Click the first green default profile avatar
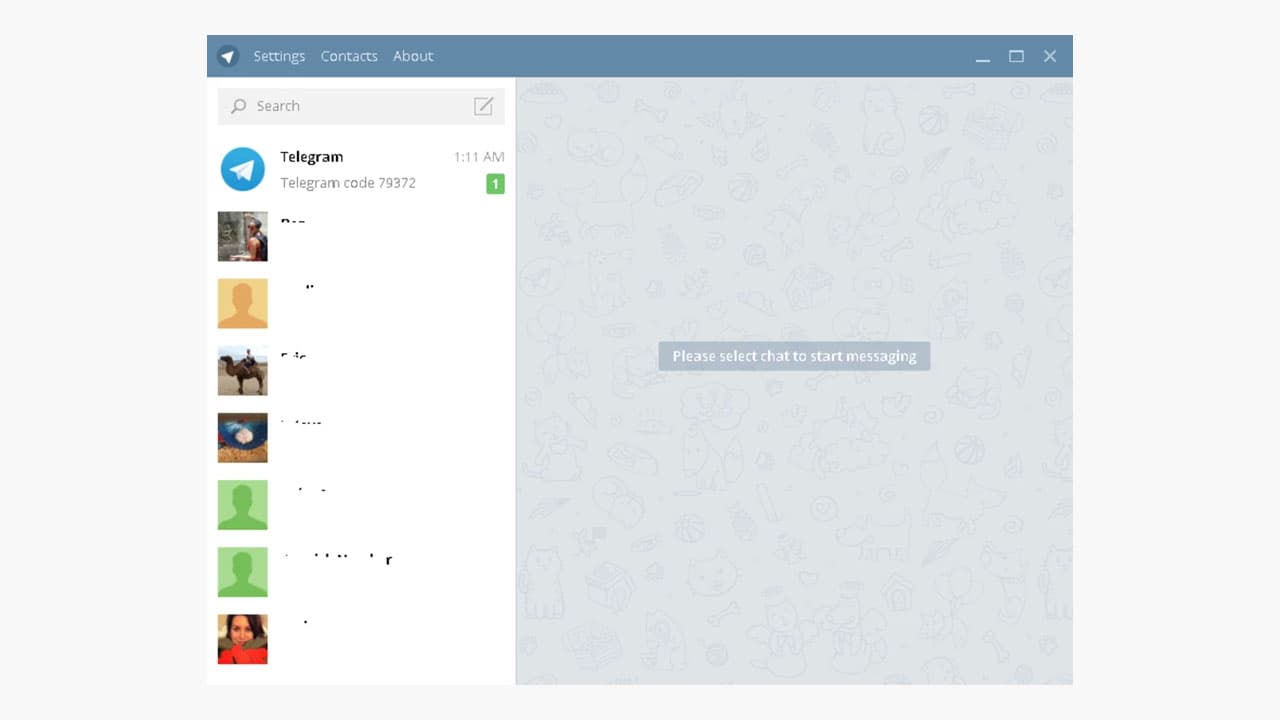Viewport: 1280px width, 720px height. 242,505
